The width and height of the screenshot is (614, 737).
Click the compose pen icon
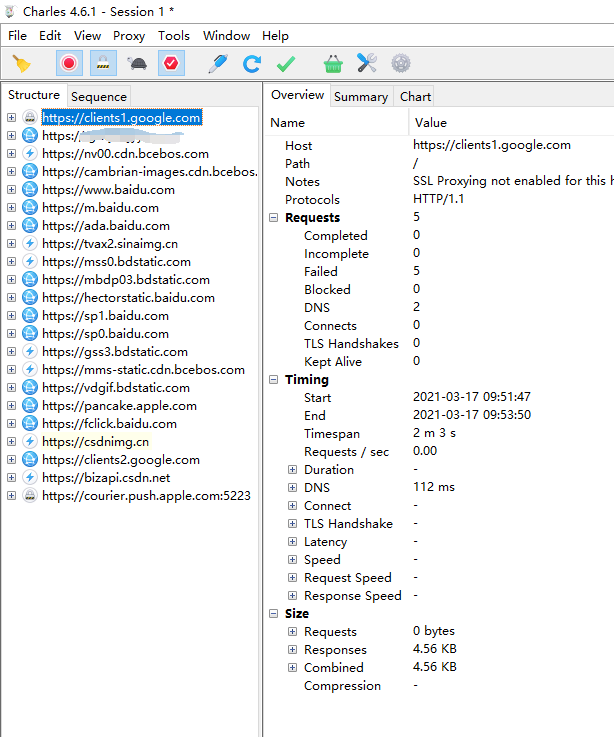pyautogui.click(x=218, y=63)
